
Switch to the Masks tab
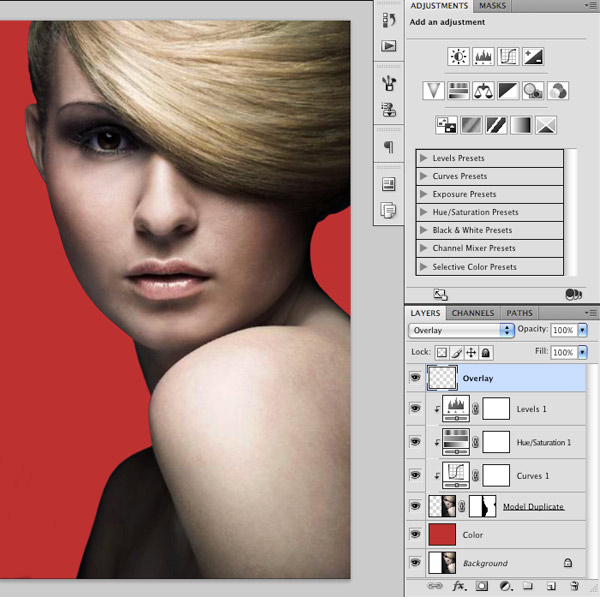(493, 6)
